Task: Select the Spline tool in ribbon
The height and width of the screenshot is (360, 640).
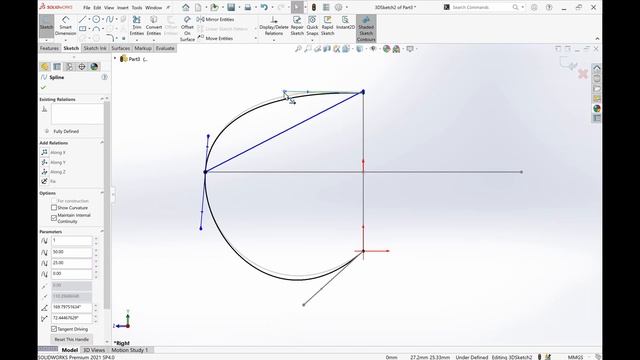Action: (110, 19)
